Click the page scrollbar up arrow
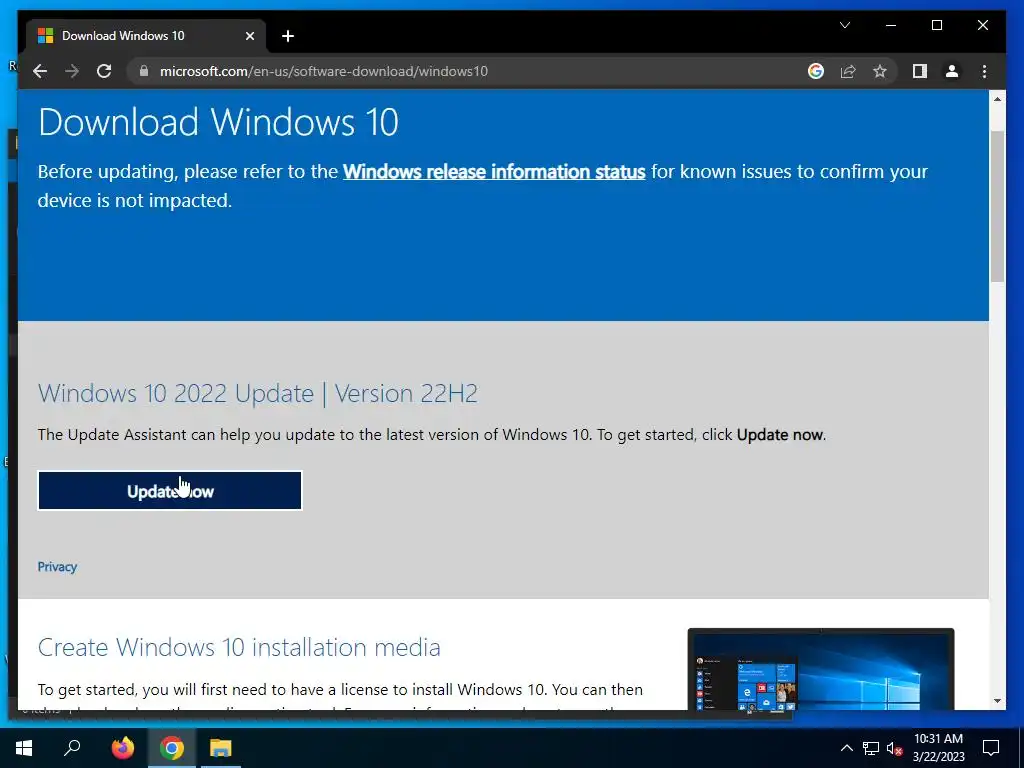The image size is (1024, 768). tap(997, 99)
